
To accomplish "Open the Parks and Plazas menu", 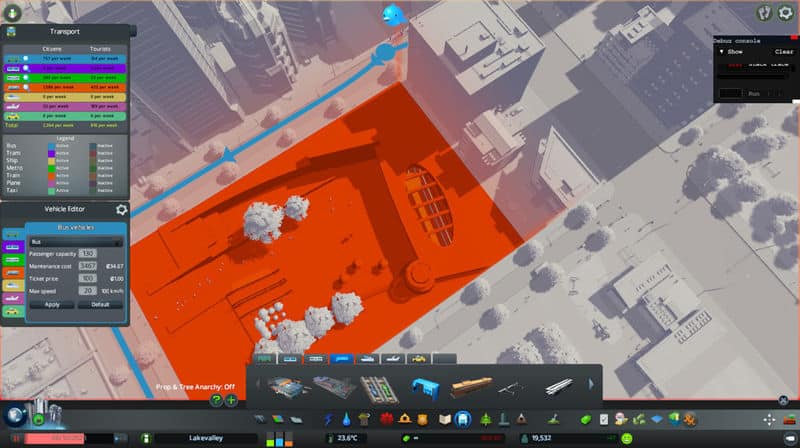I will pos(484,418).
